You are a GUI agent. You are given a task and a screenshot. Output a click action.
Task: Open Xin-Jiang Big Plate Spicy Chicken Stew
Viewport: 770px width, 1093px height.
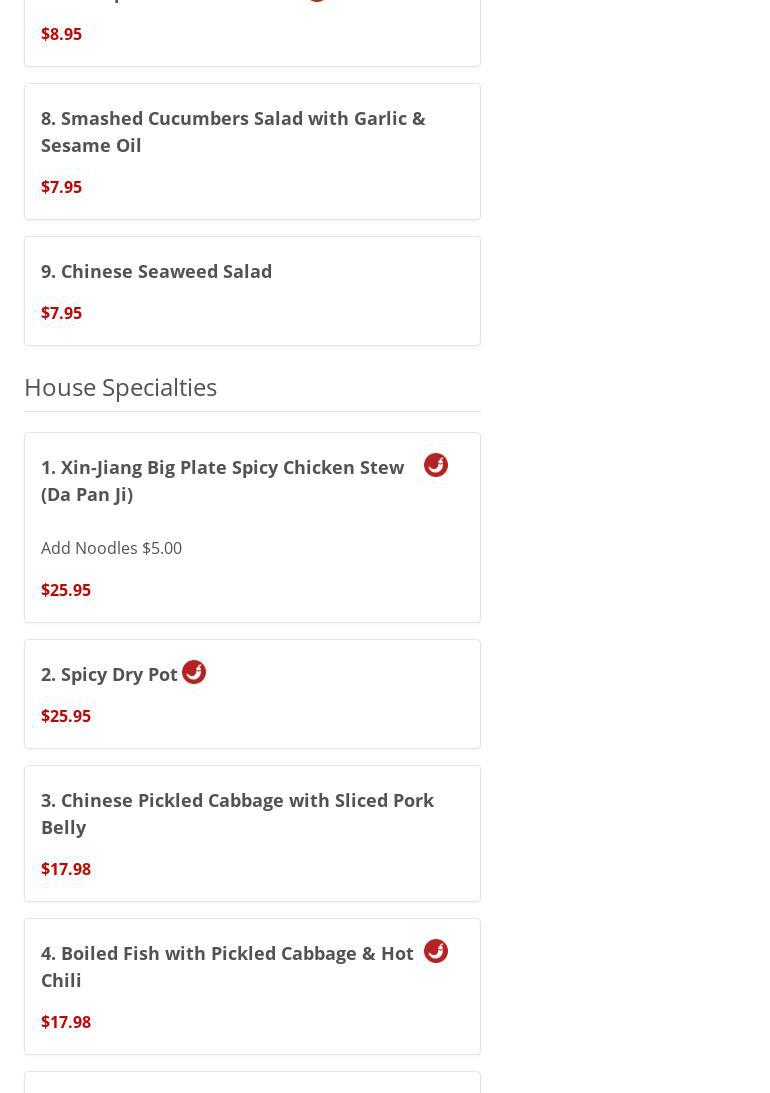tap(222, 480)
